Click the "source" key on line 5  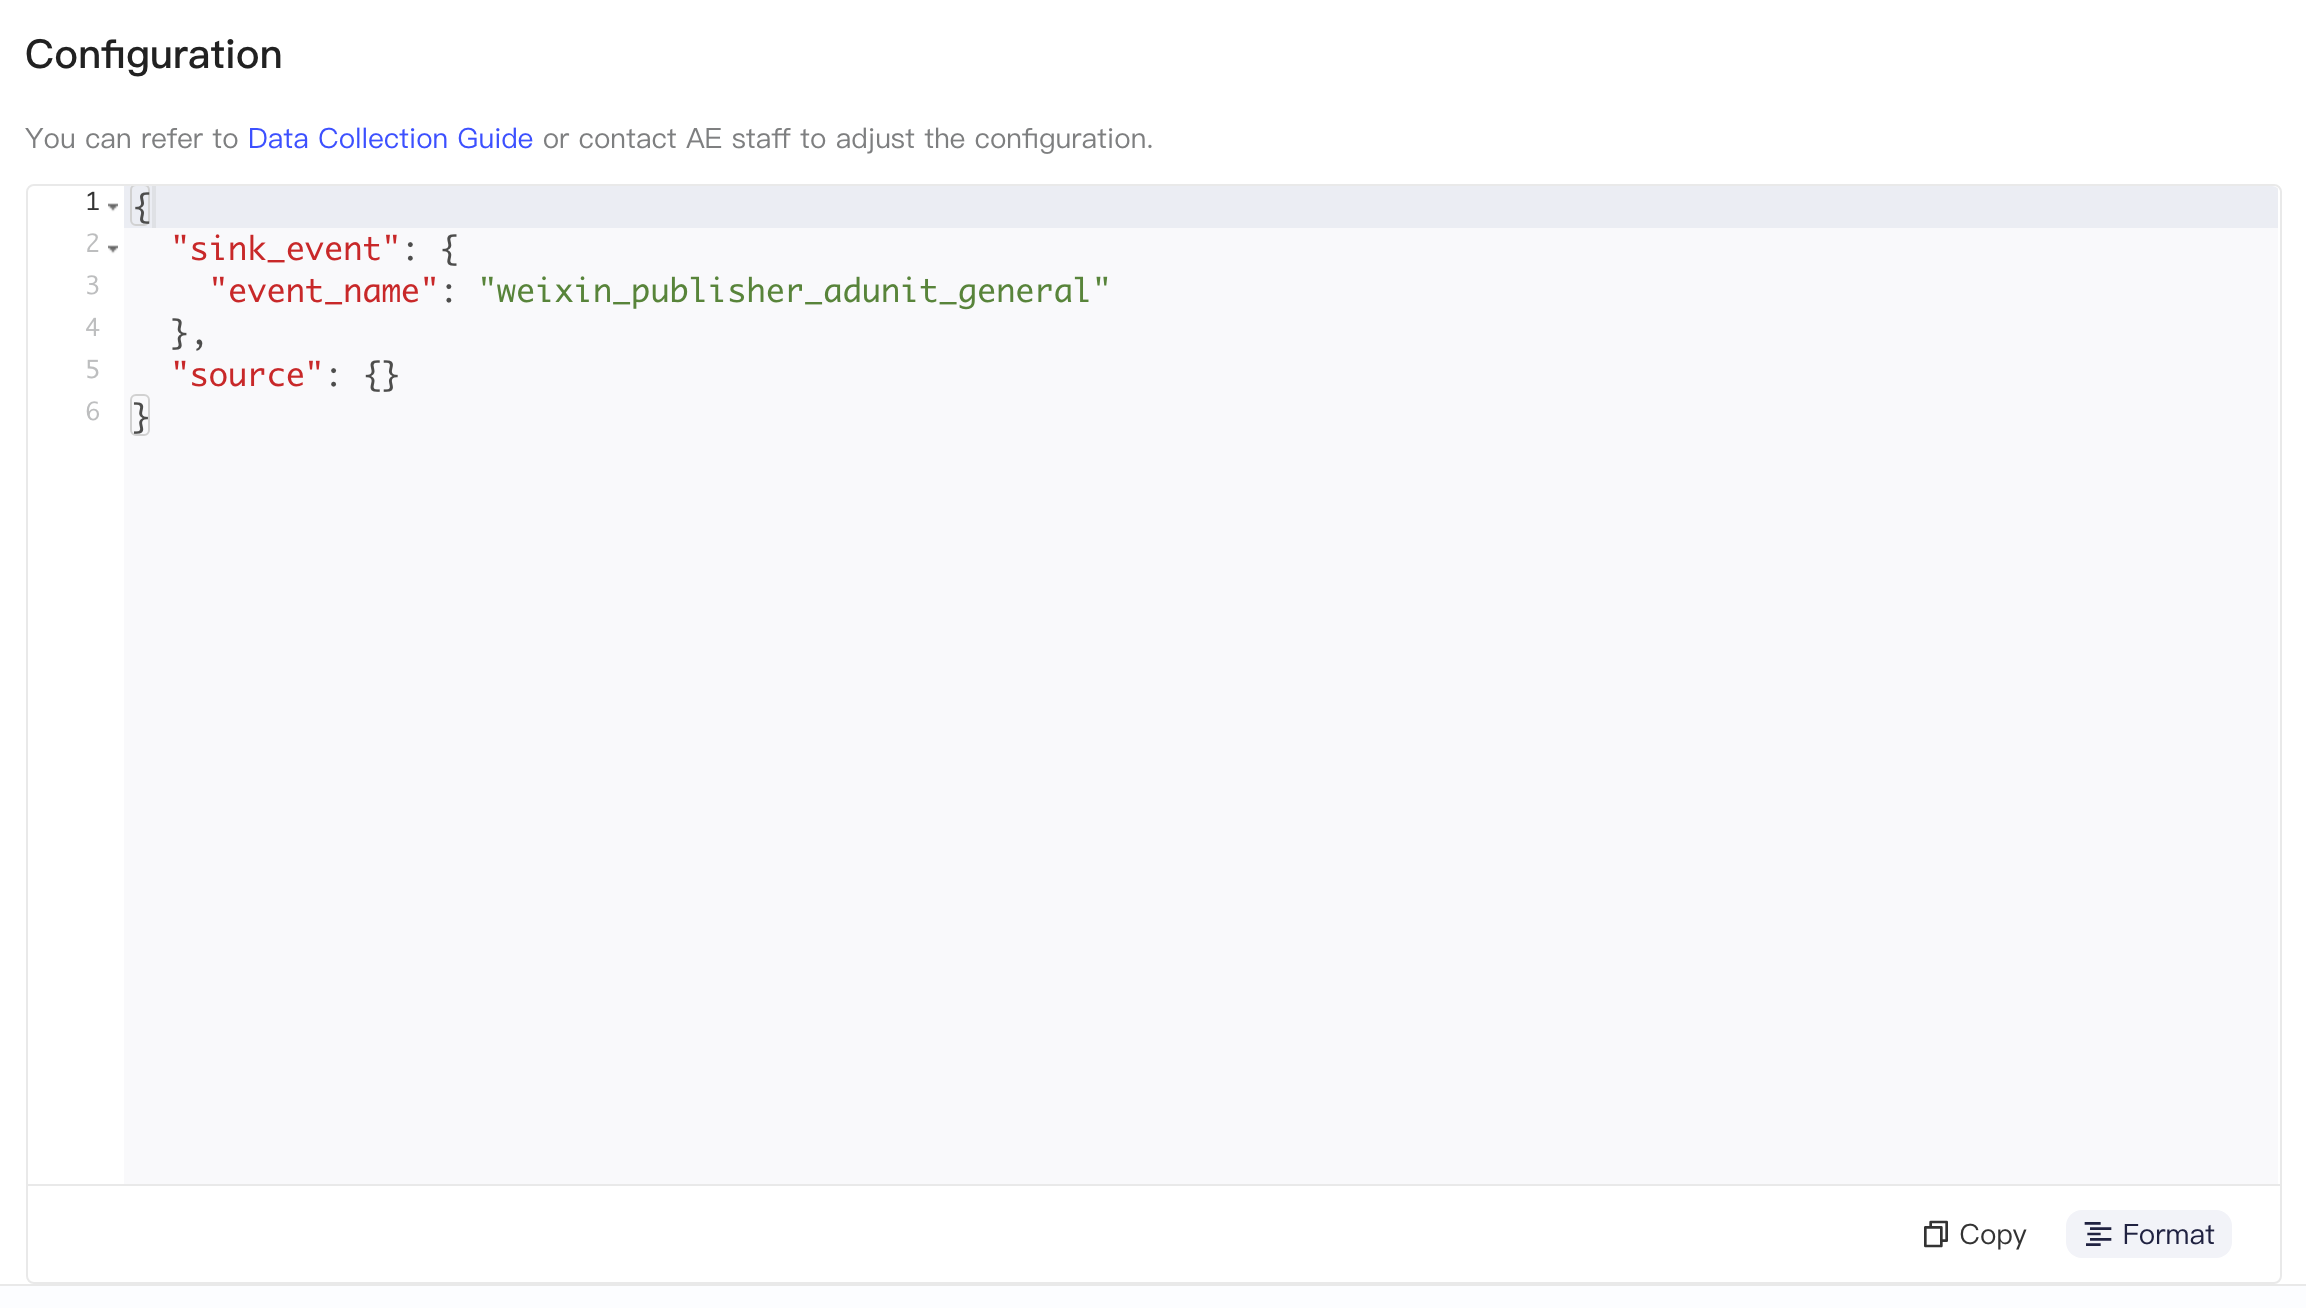coord(247,375)
